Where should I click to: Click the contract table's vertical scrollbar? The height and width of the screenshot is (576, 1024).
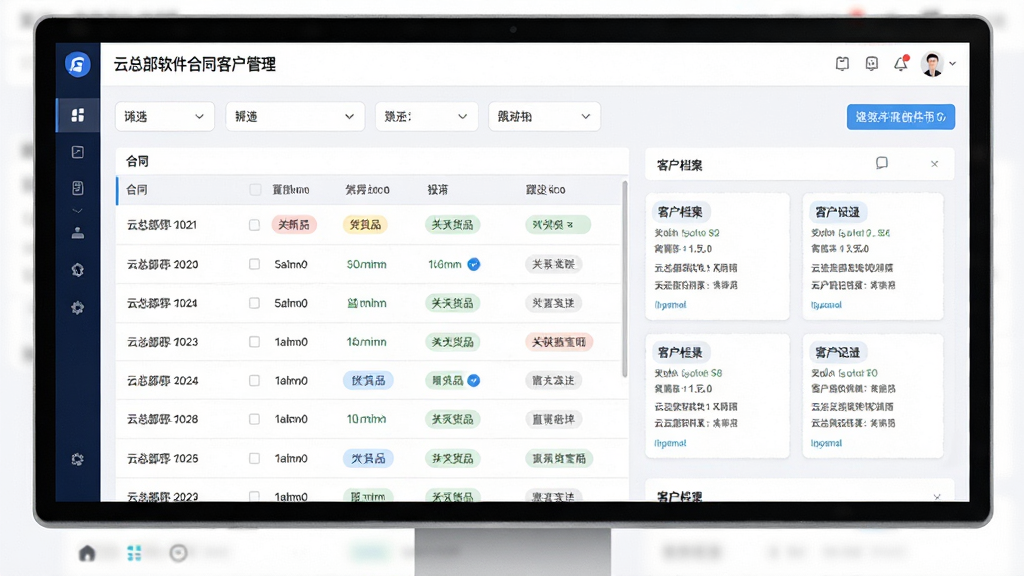point(625,279)
